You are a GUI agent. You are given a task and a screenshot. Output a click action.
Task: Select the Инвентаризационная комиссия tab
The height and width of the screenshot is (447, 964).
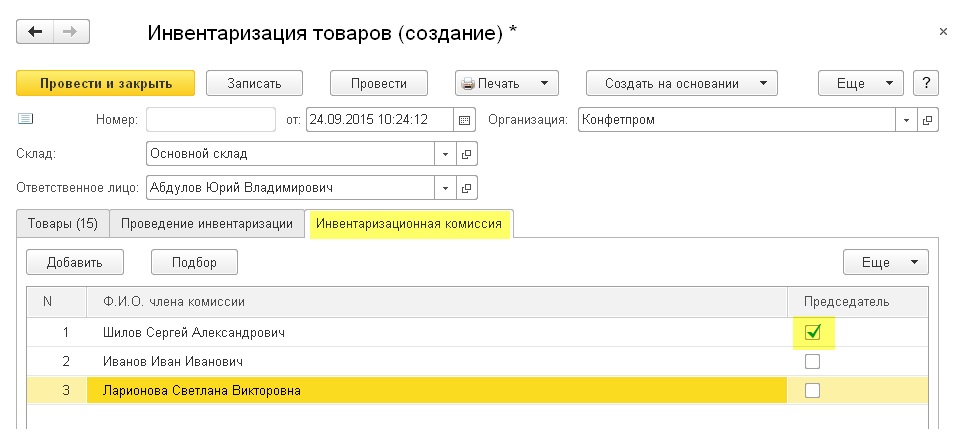click(409, 224)
